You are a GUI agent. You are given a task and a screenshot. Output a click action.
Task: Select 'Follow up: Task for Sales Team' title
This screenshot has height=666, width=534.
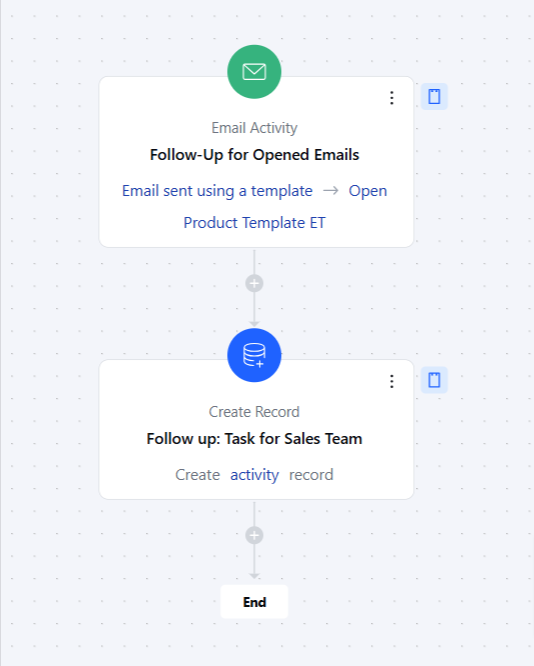click(x=254, y=438)
